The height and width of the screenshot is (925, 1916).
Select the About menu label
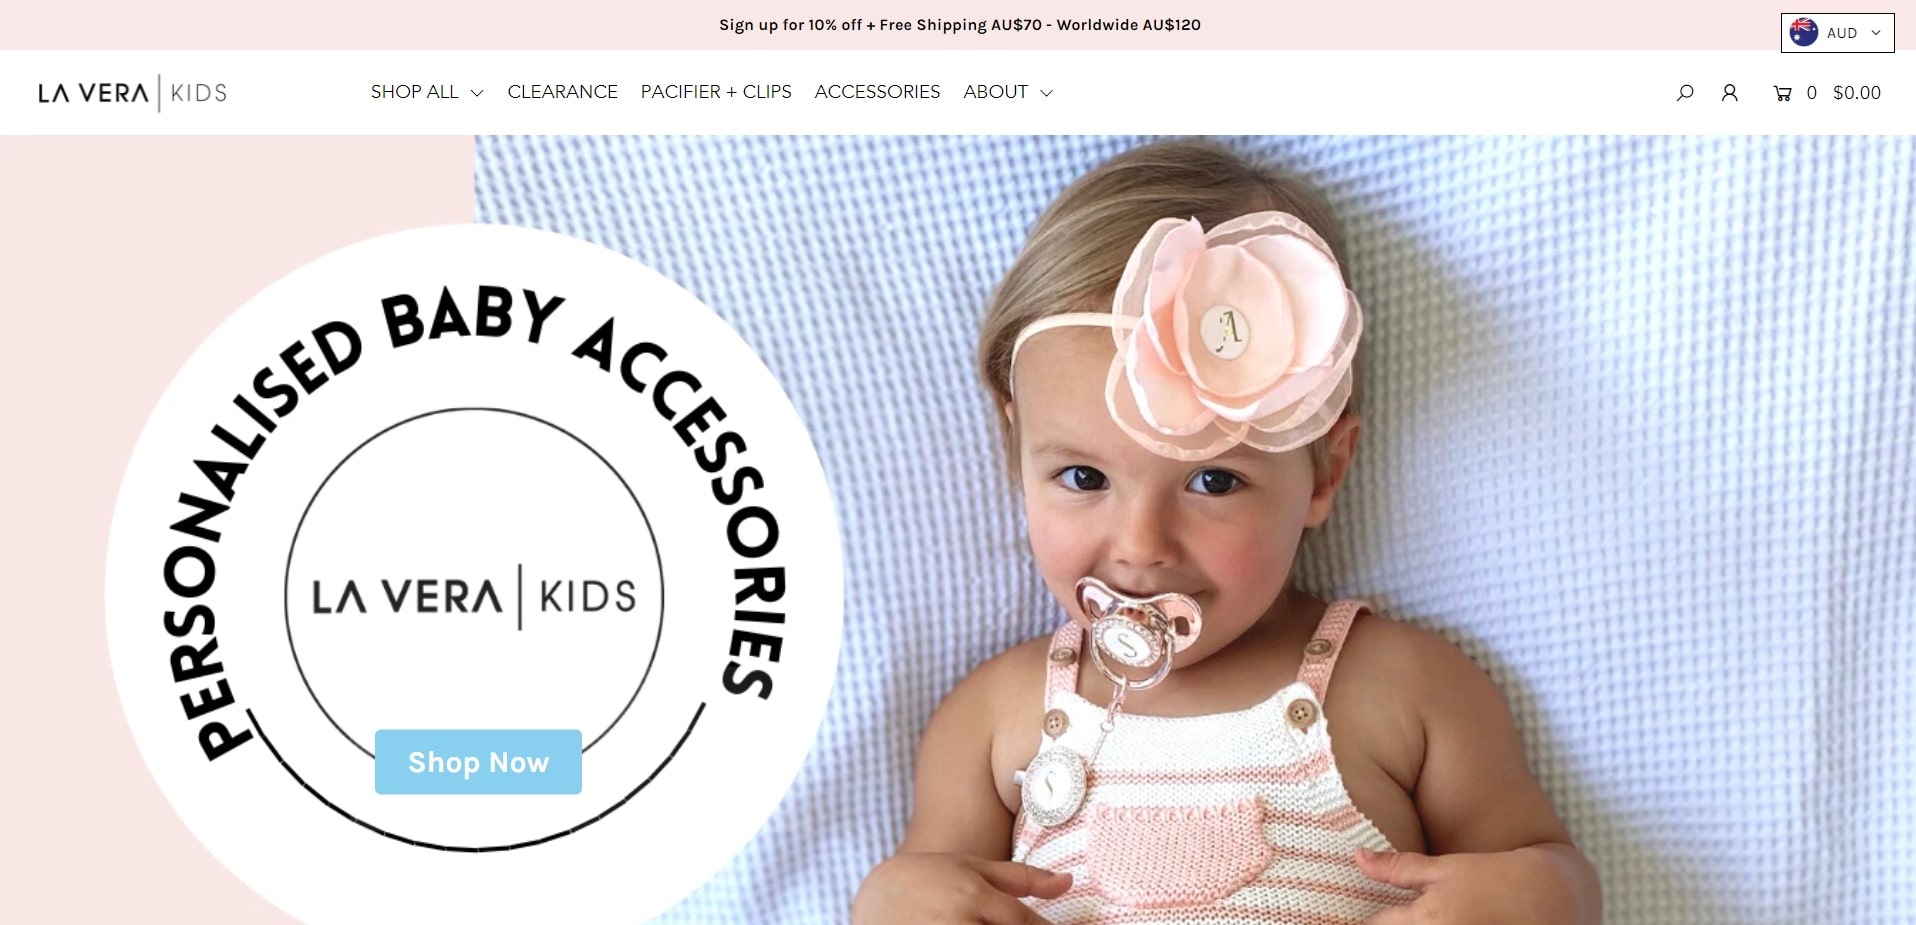tap(995, 92)
